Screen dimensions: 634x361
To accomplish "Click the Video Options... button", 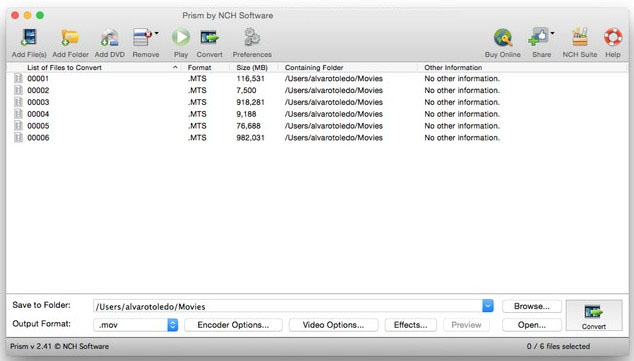I will click(x=333, y=325).
